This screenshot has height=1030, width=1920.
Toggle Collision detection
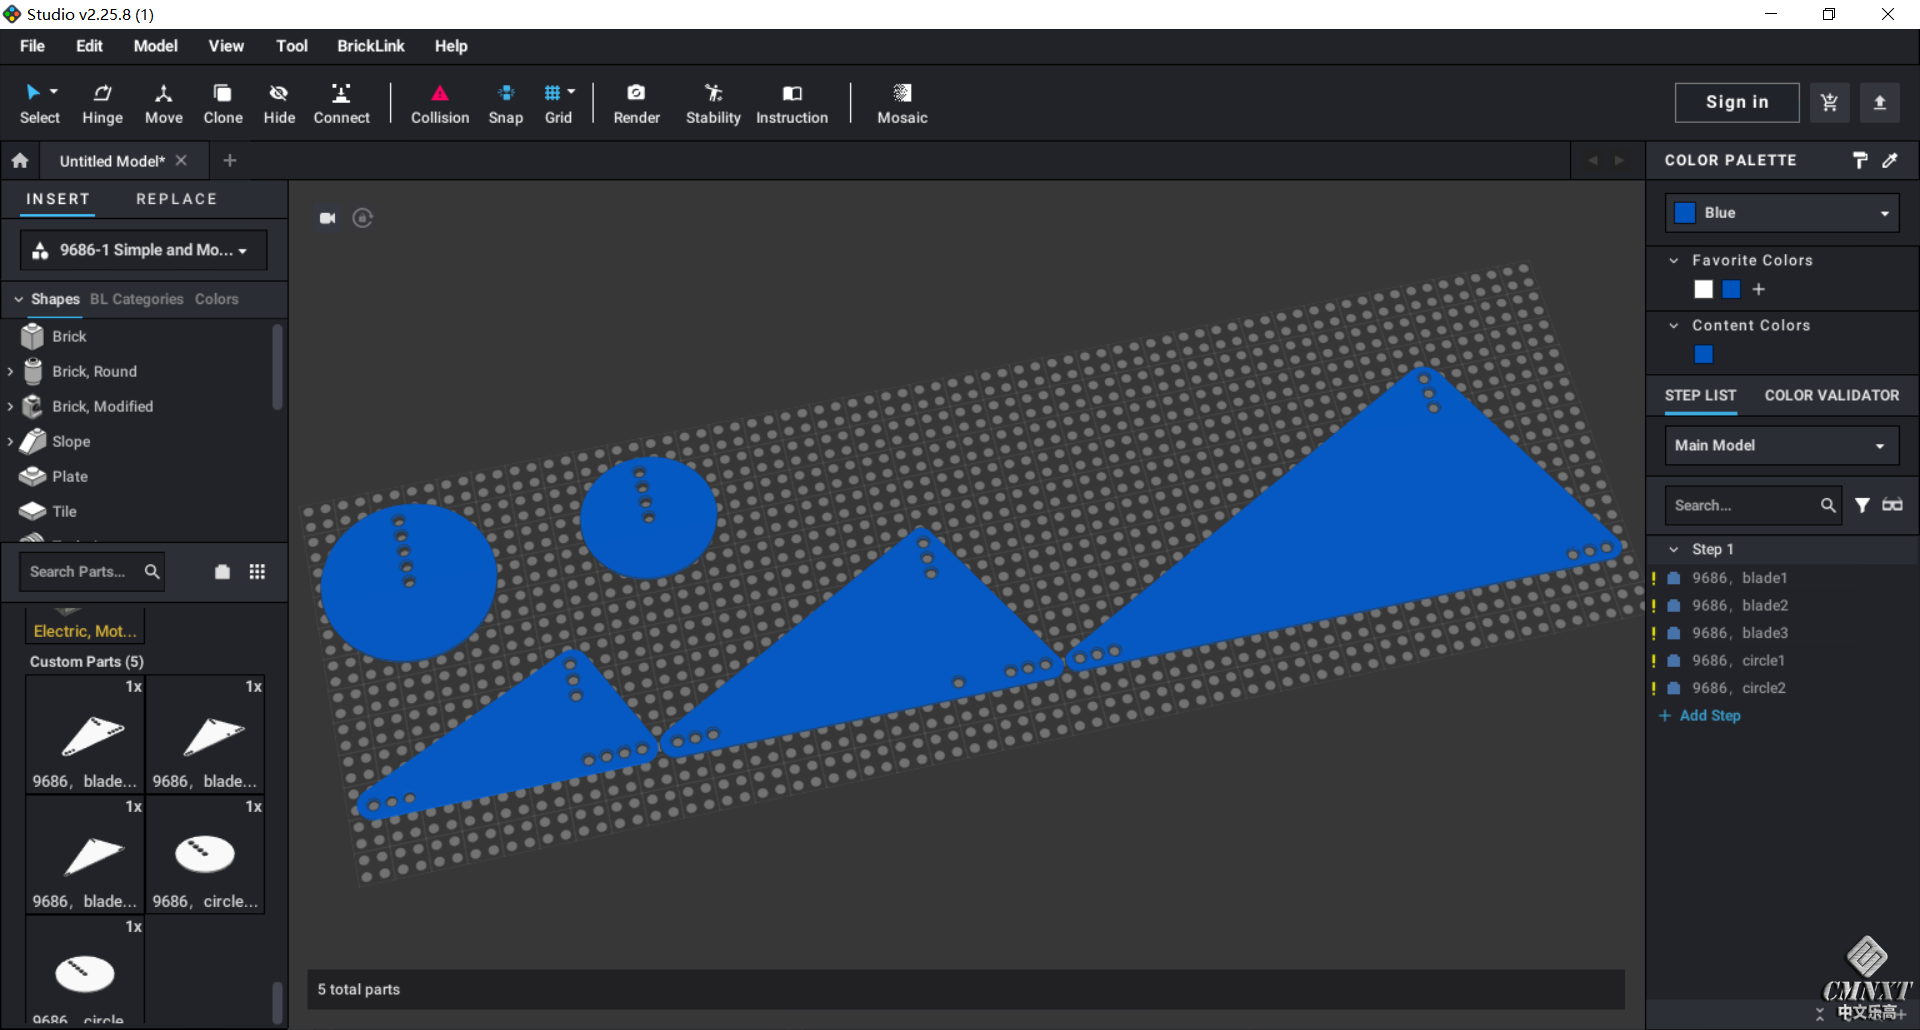point(440,104)
